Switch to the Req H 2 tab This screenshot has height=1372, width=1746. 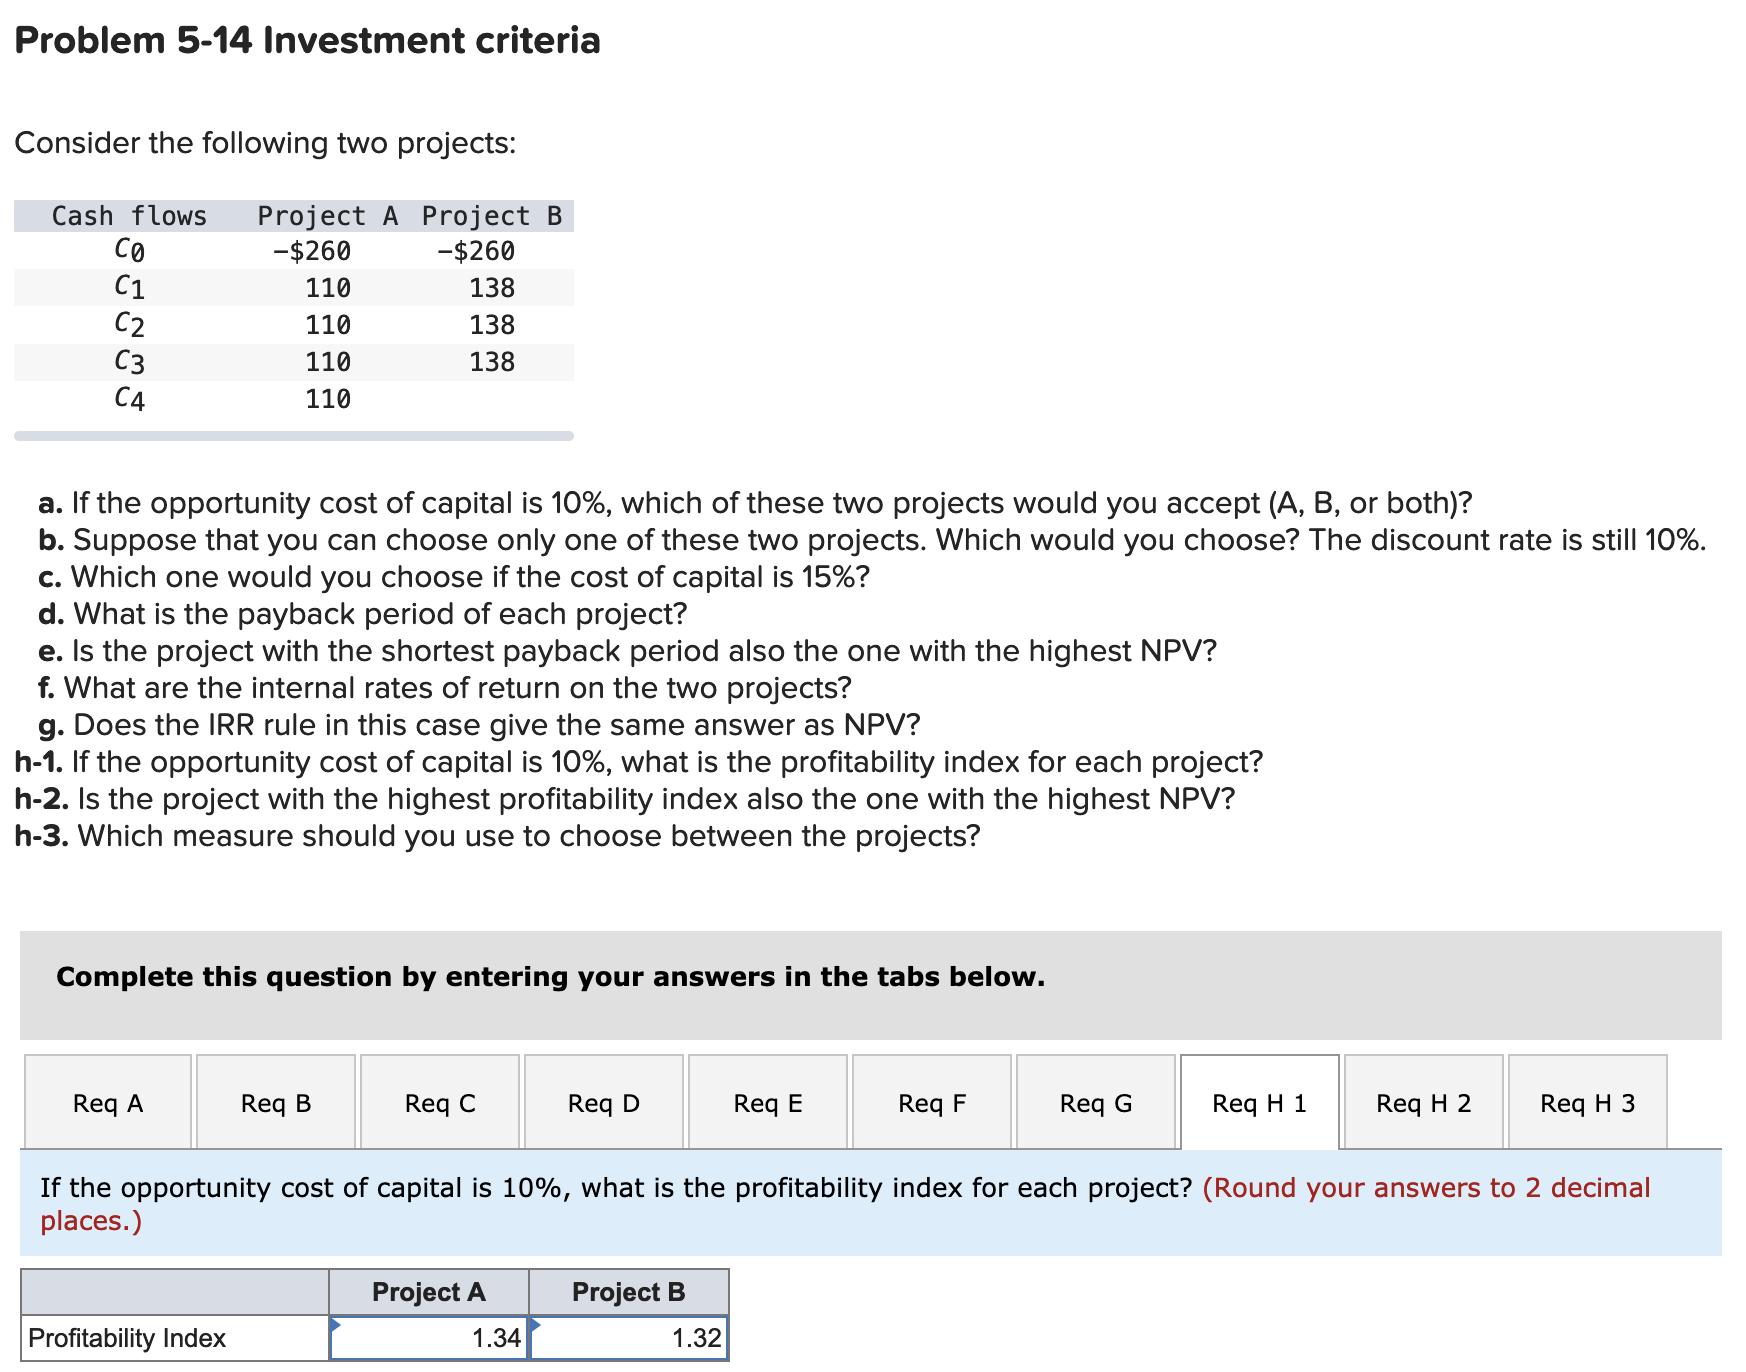point(1423,1102)
